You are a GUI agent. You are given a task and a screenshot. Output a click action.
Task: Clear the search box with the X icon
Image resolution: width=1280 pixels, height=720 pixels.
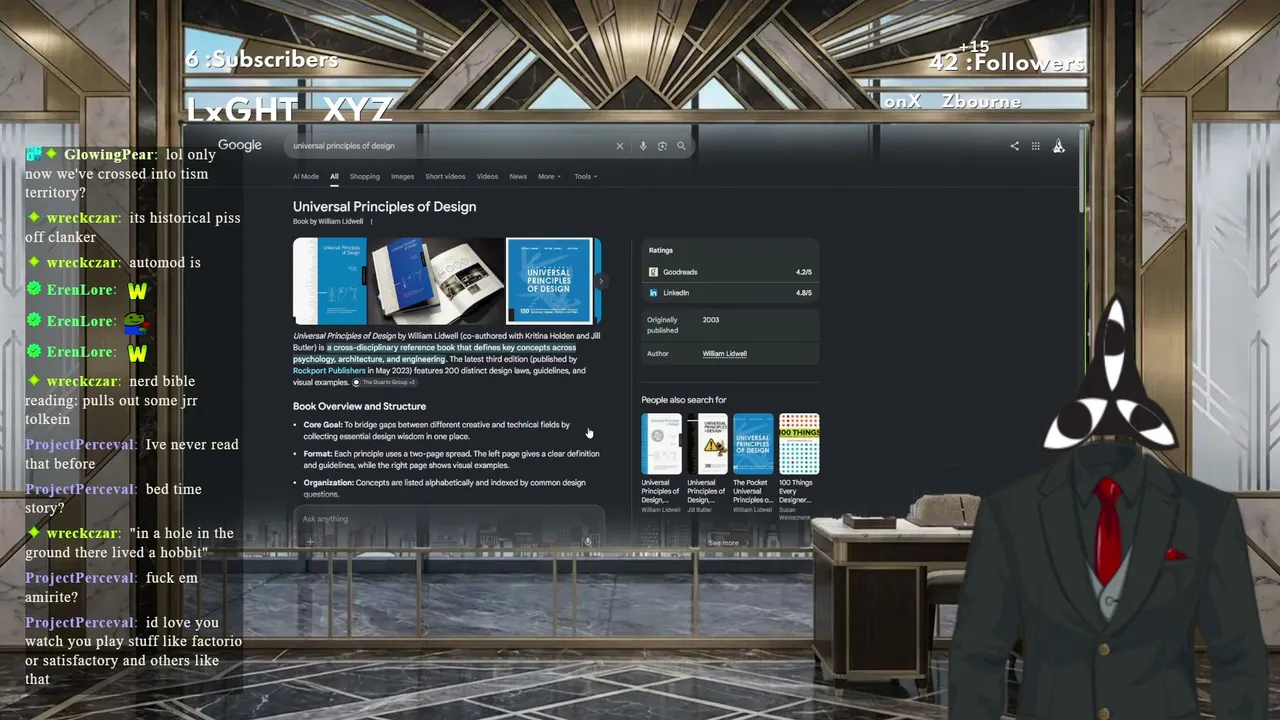click(x=619, y=146)
